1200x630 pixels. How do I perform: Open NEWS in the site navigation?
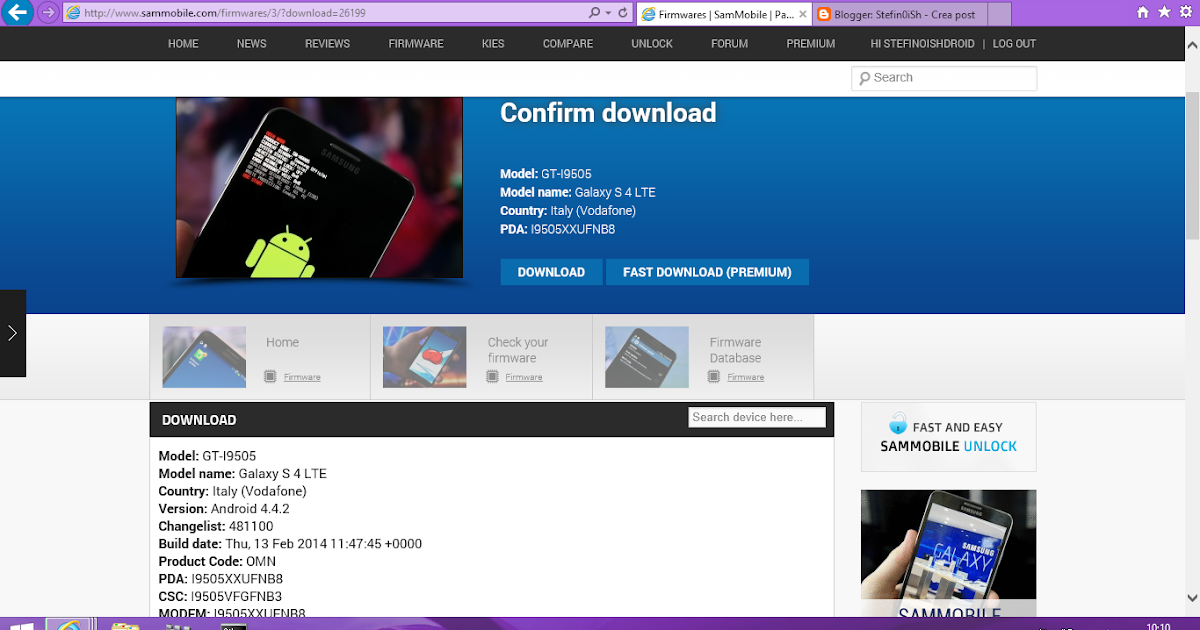[x=252, y=44]
